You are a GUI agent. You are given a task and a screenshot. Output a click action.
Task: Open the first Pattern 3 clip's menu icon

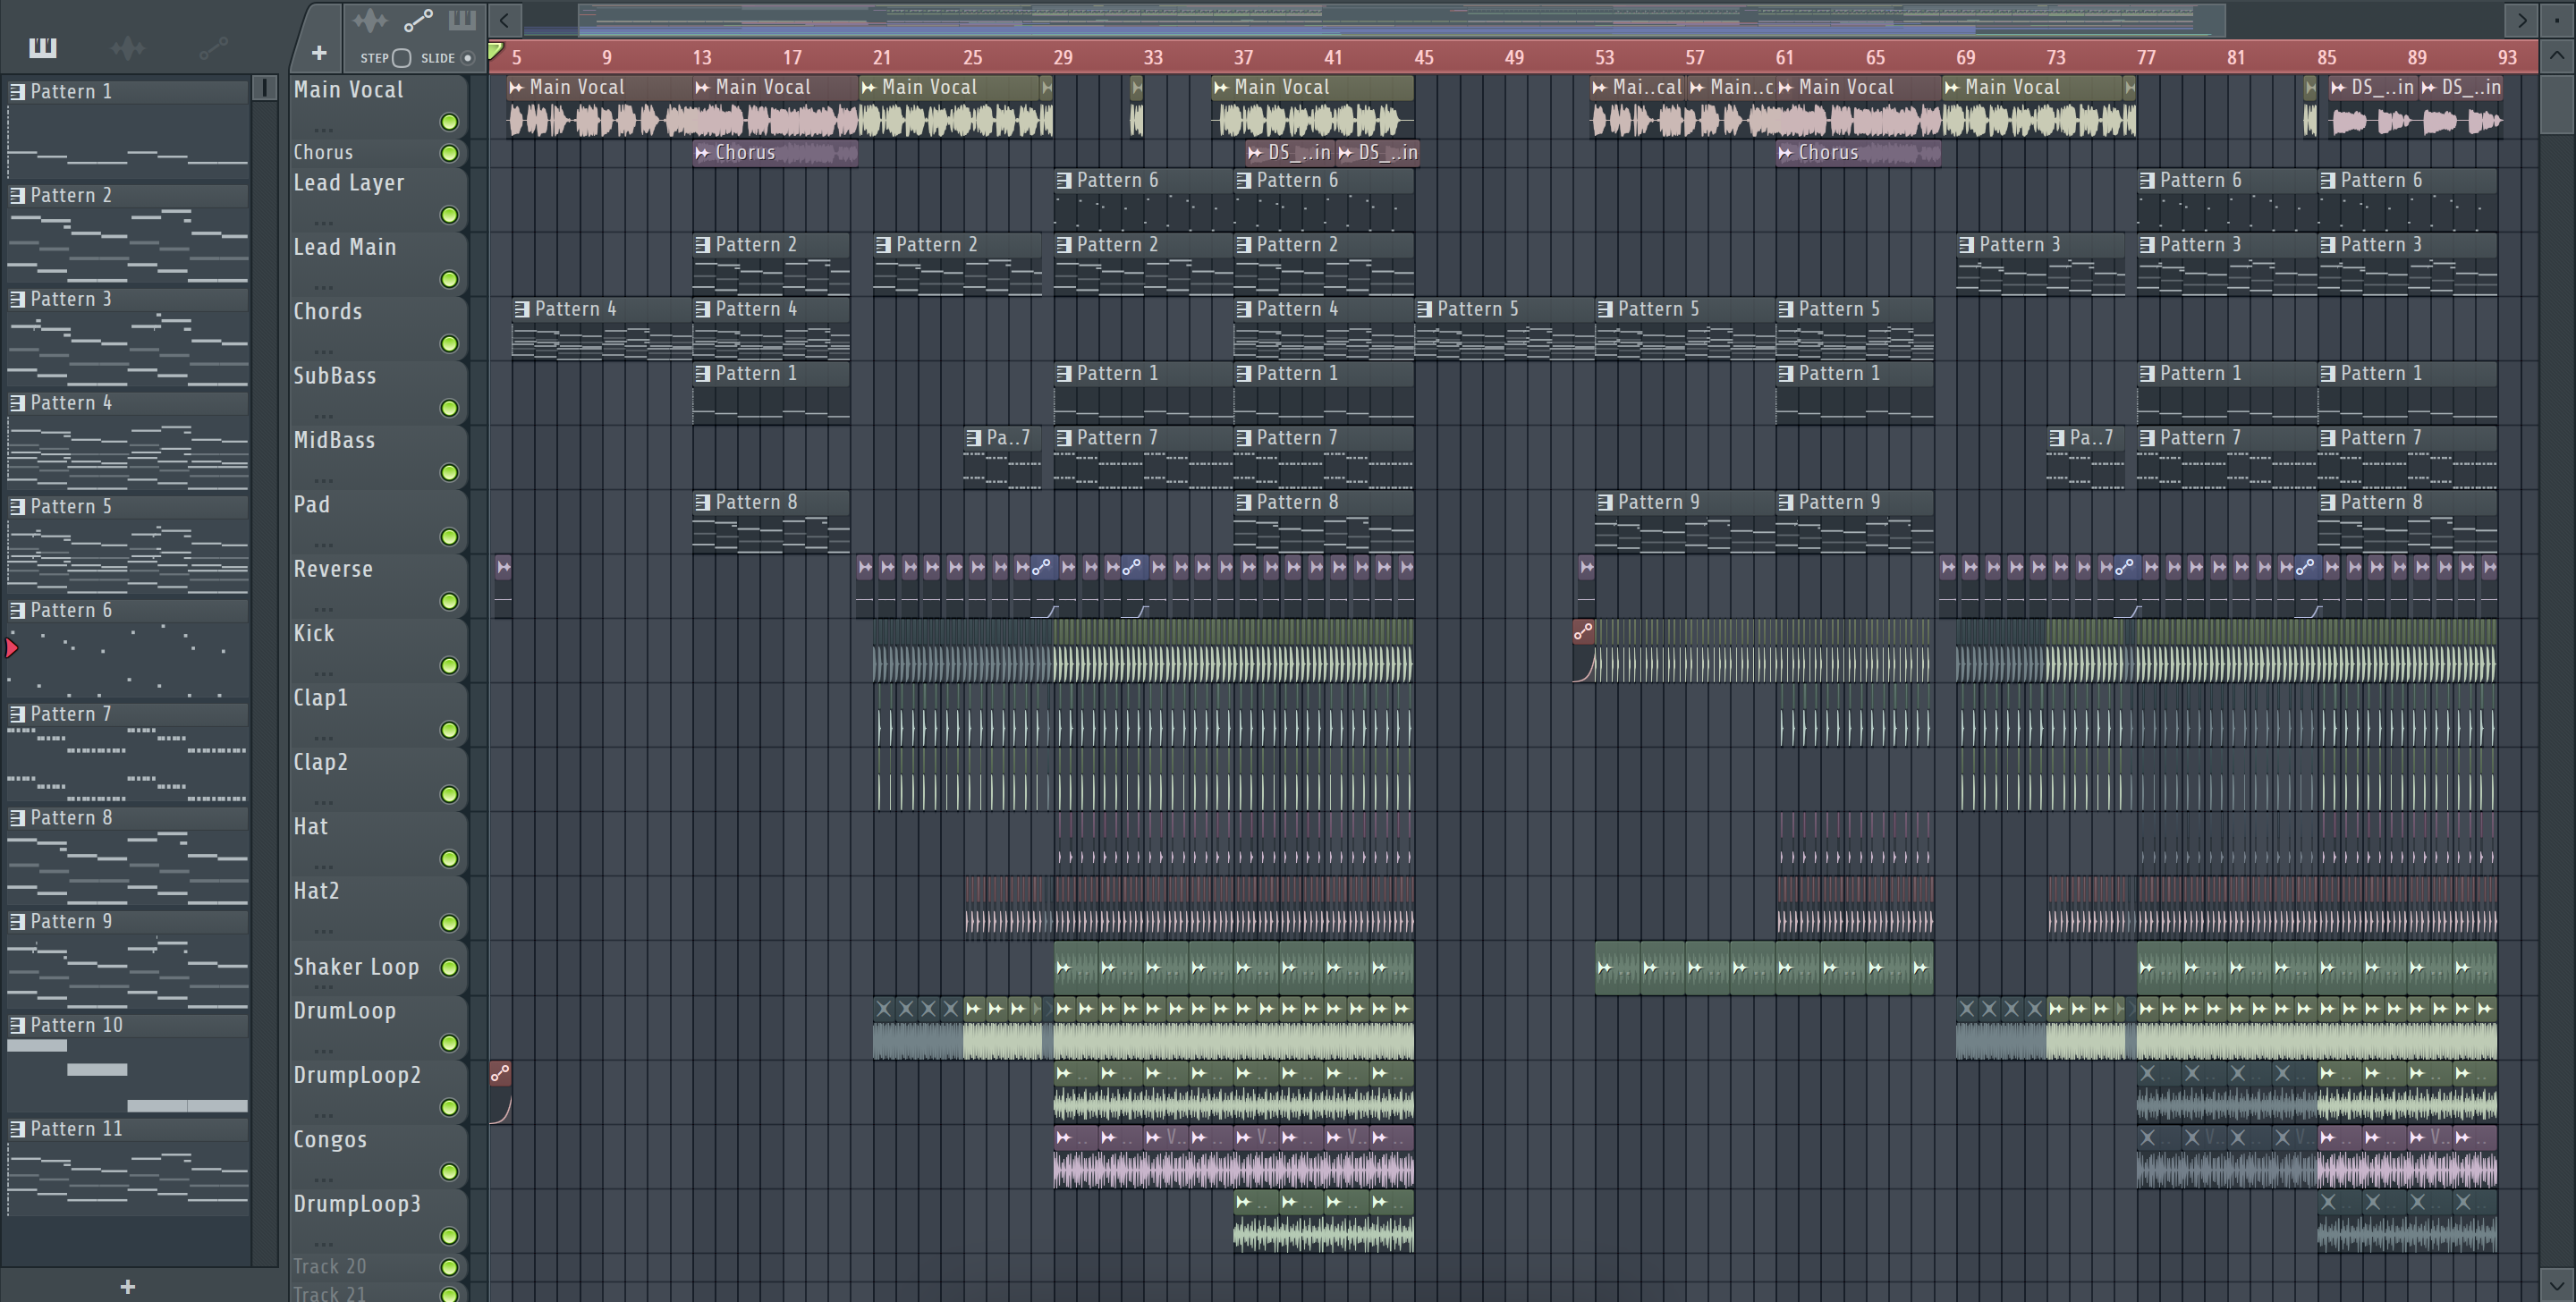(1966, 245)
